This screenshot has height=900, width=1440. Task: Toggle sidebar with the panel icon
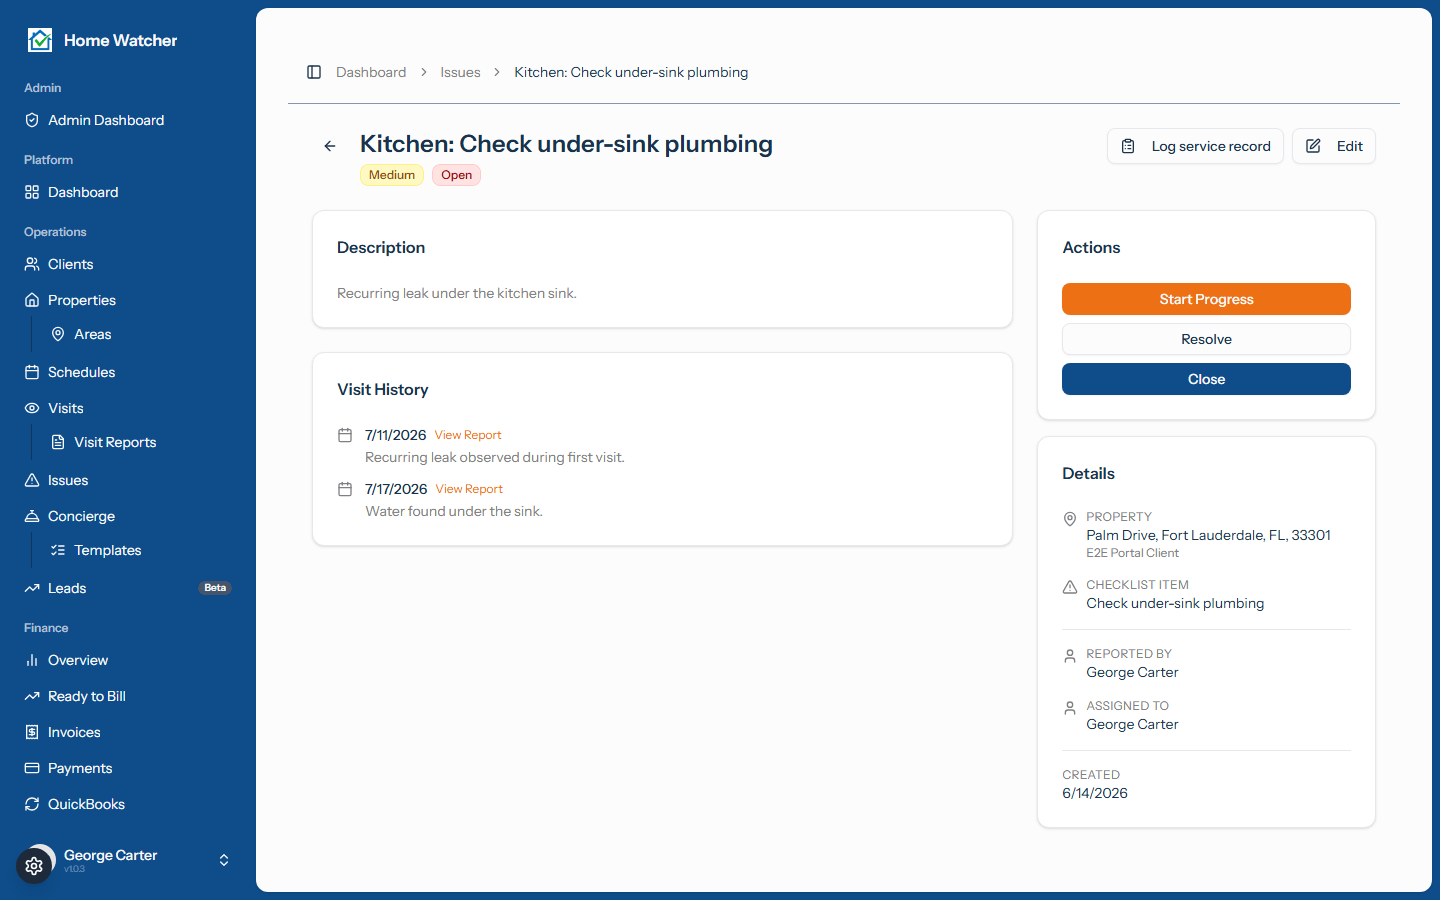pos(314,72)
